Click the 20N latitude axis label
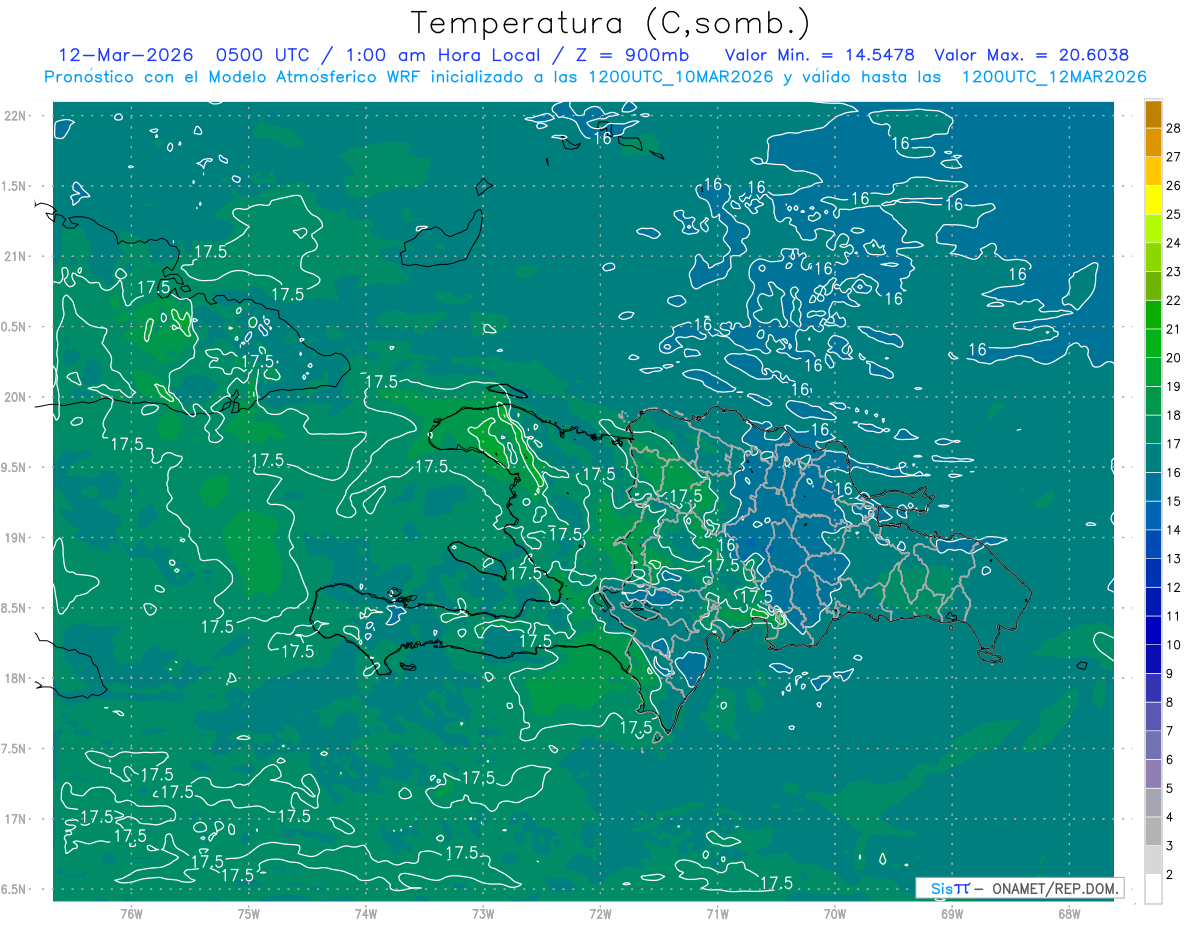1200x927 pixels. 16,397
